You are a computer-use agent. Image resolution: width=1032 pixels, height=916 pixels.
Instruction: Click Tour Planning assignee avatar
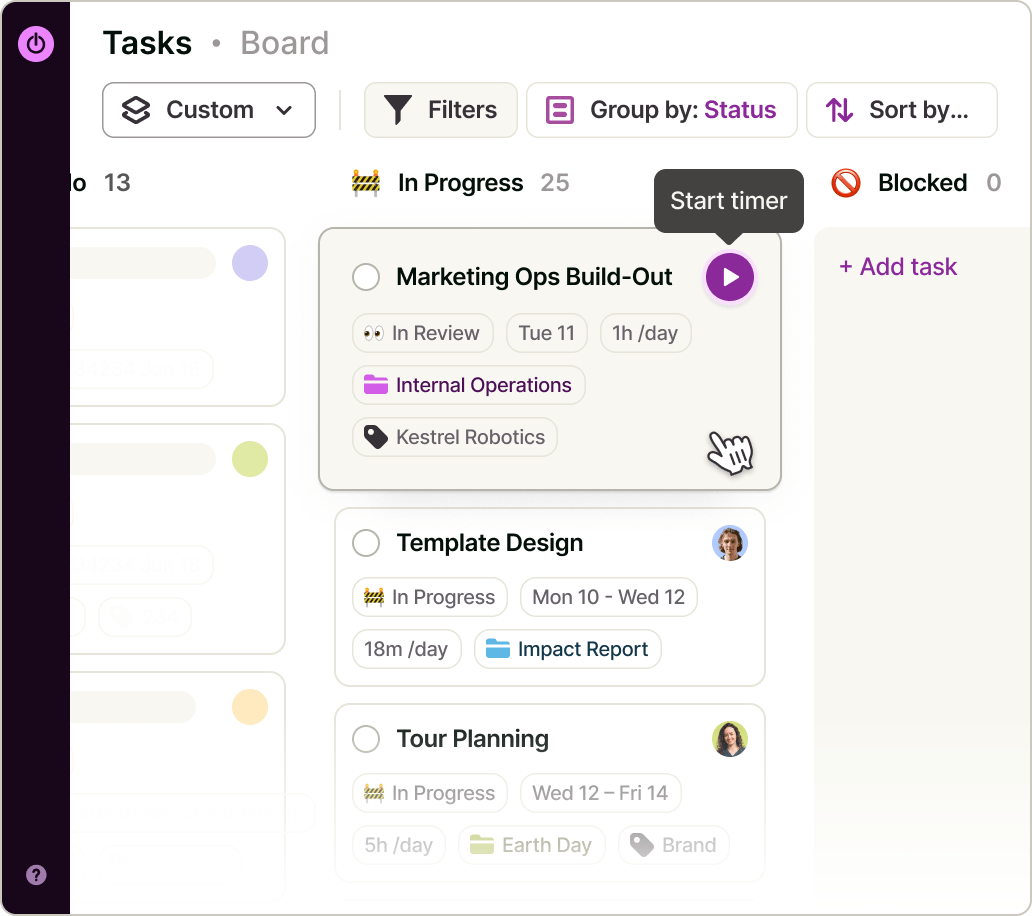tap(729, 739)
